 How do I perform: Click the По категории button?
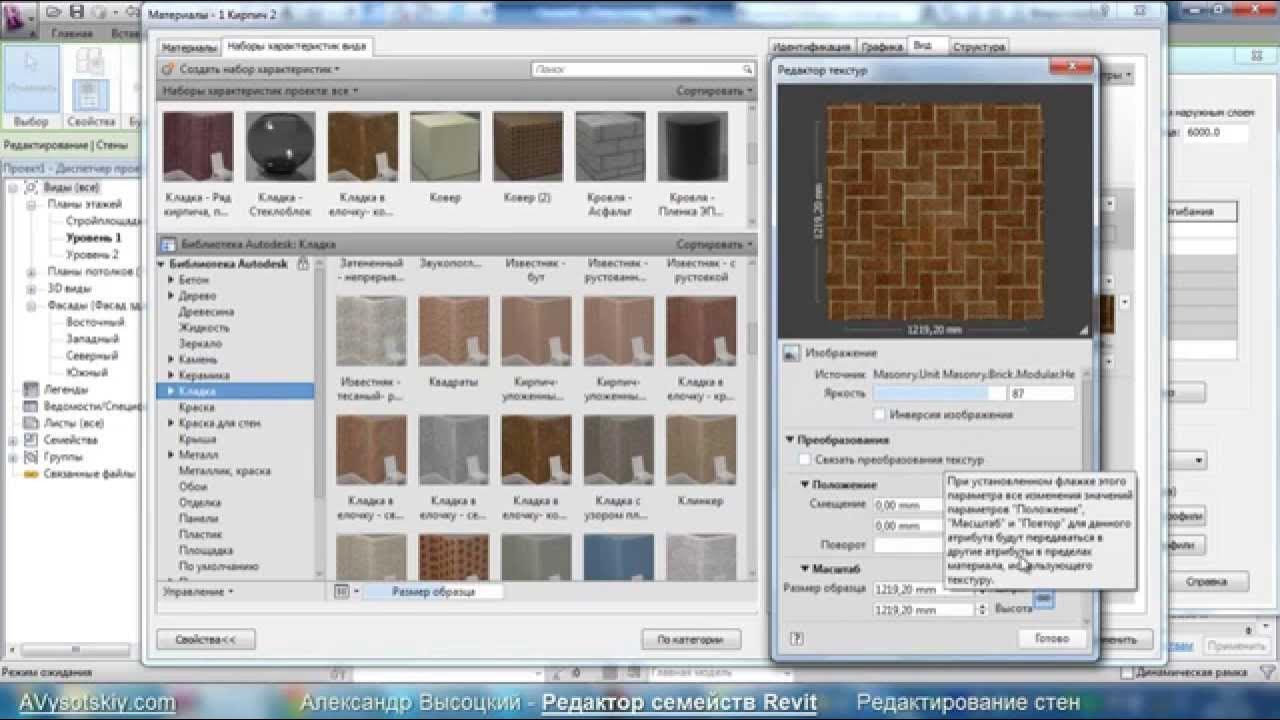[x=691, y=639]
